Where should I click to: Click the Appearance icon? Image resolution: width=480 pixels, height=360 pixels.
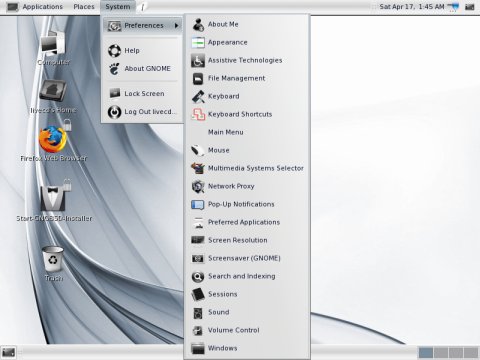point(198,42)
